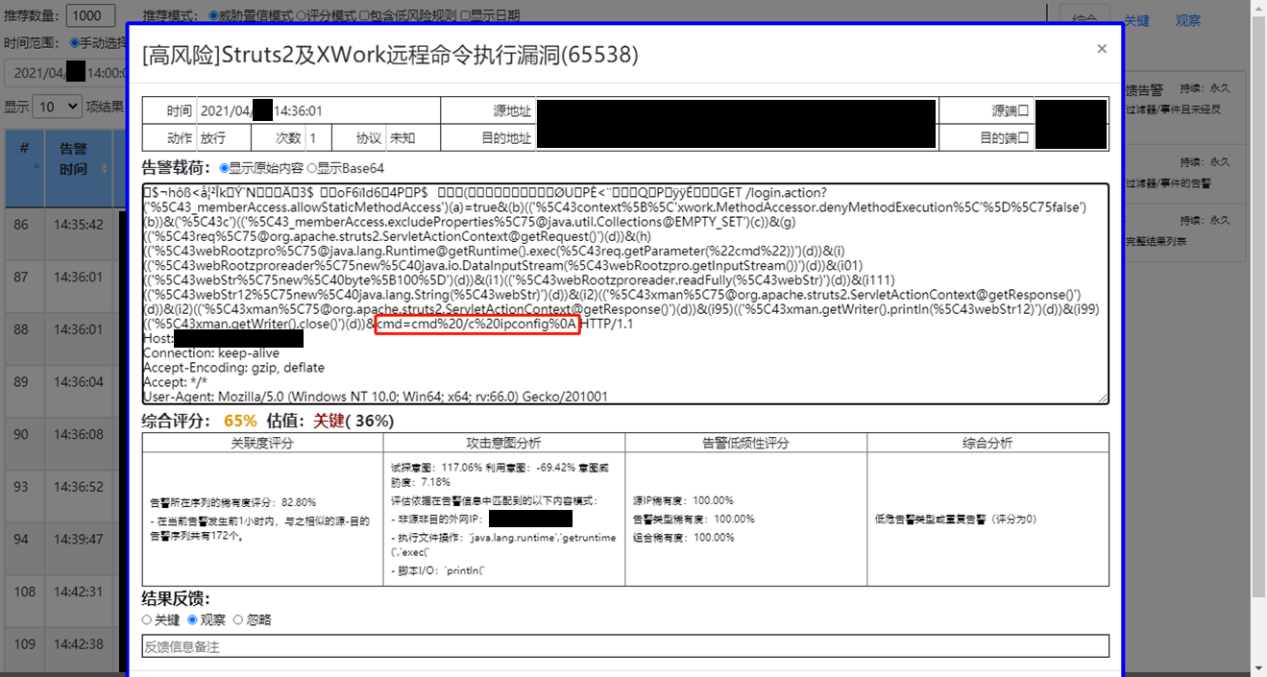Image resolution: width=1267 pixels, height=677 pixels.
Task: Click inside the alert payload text area
Action: [x=625, y=293]
